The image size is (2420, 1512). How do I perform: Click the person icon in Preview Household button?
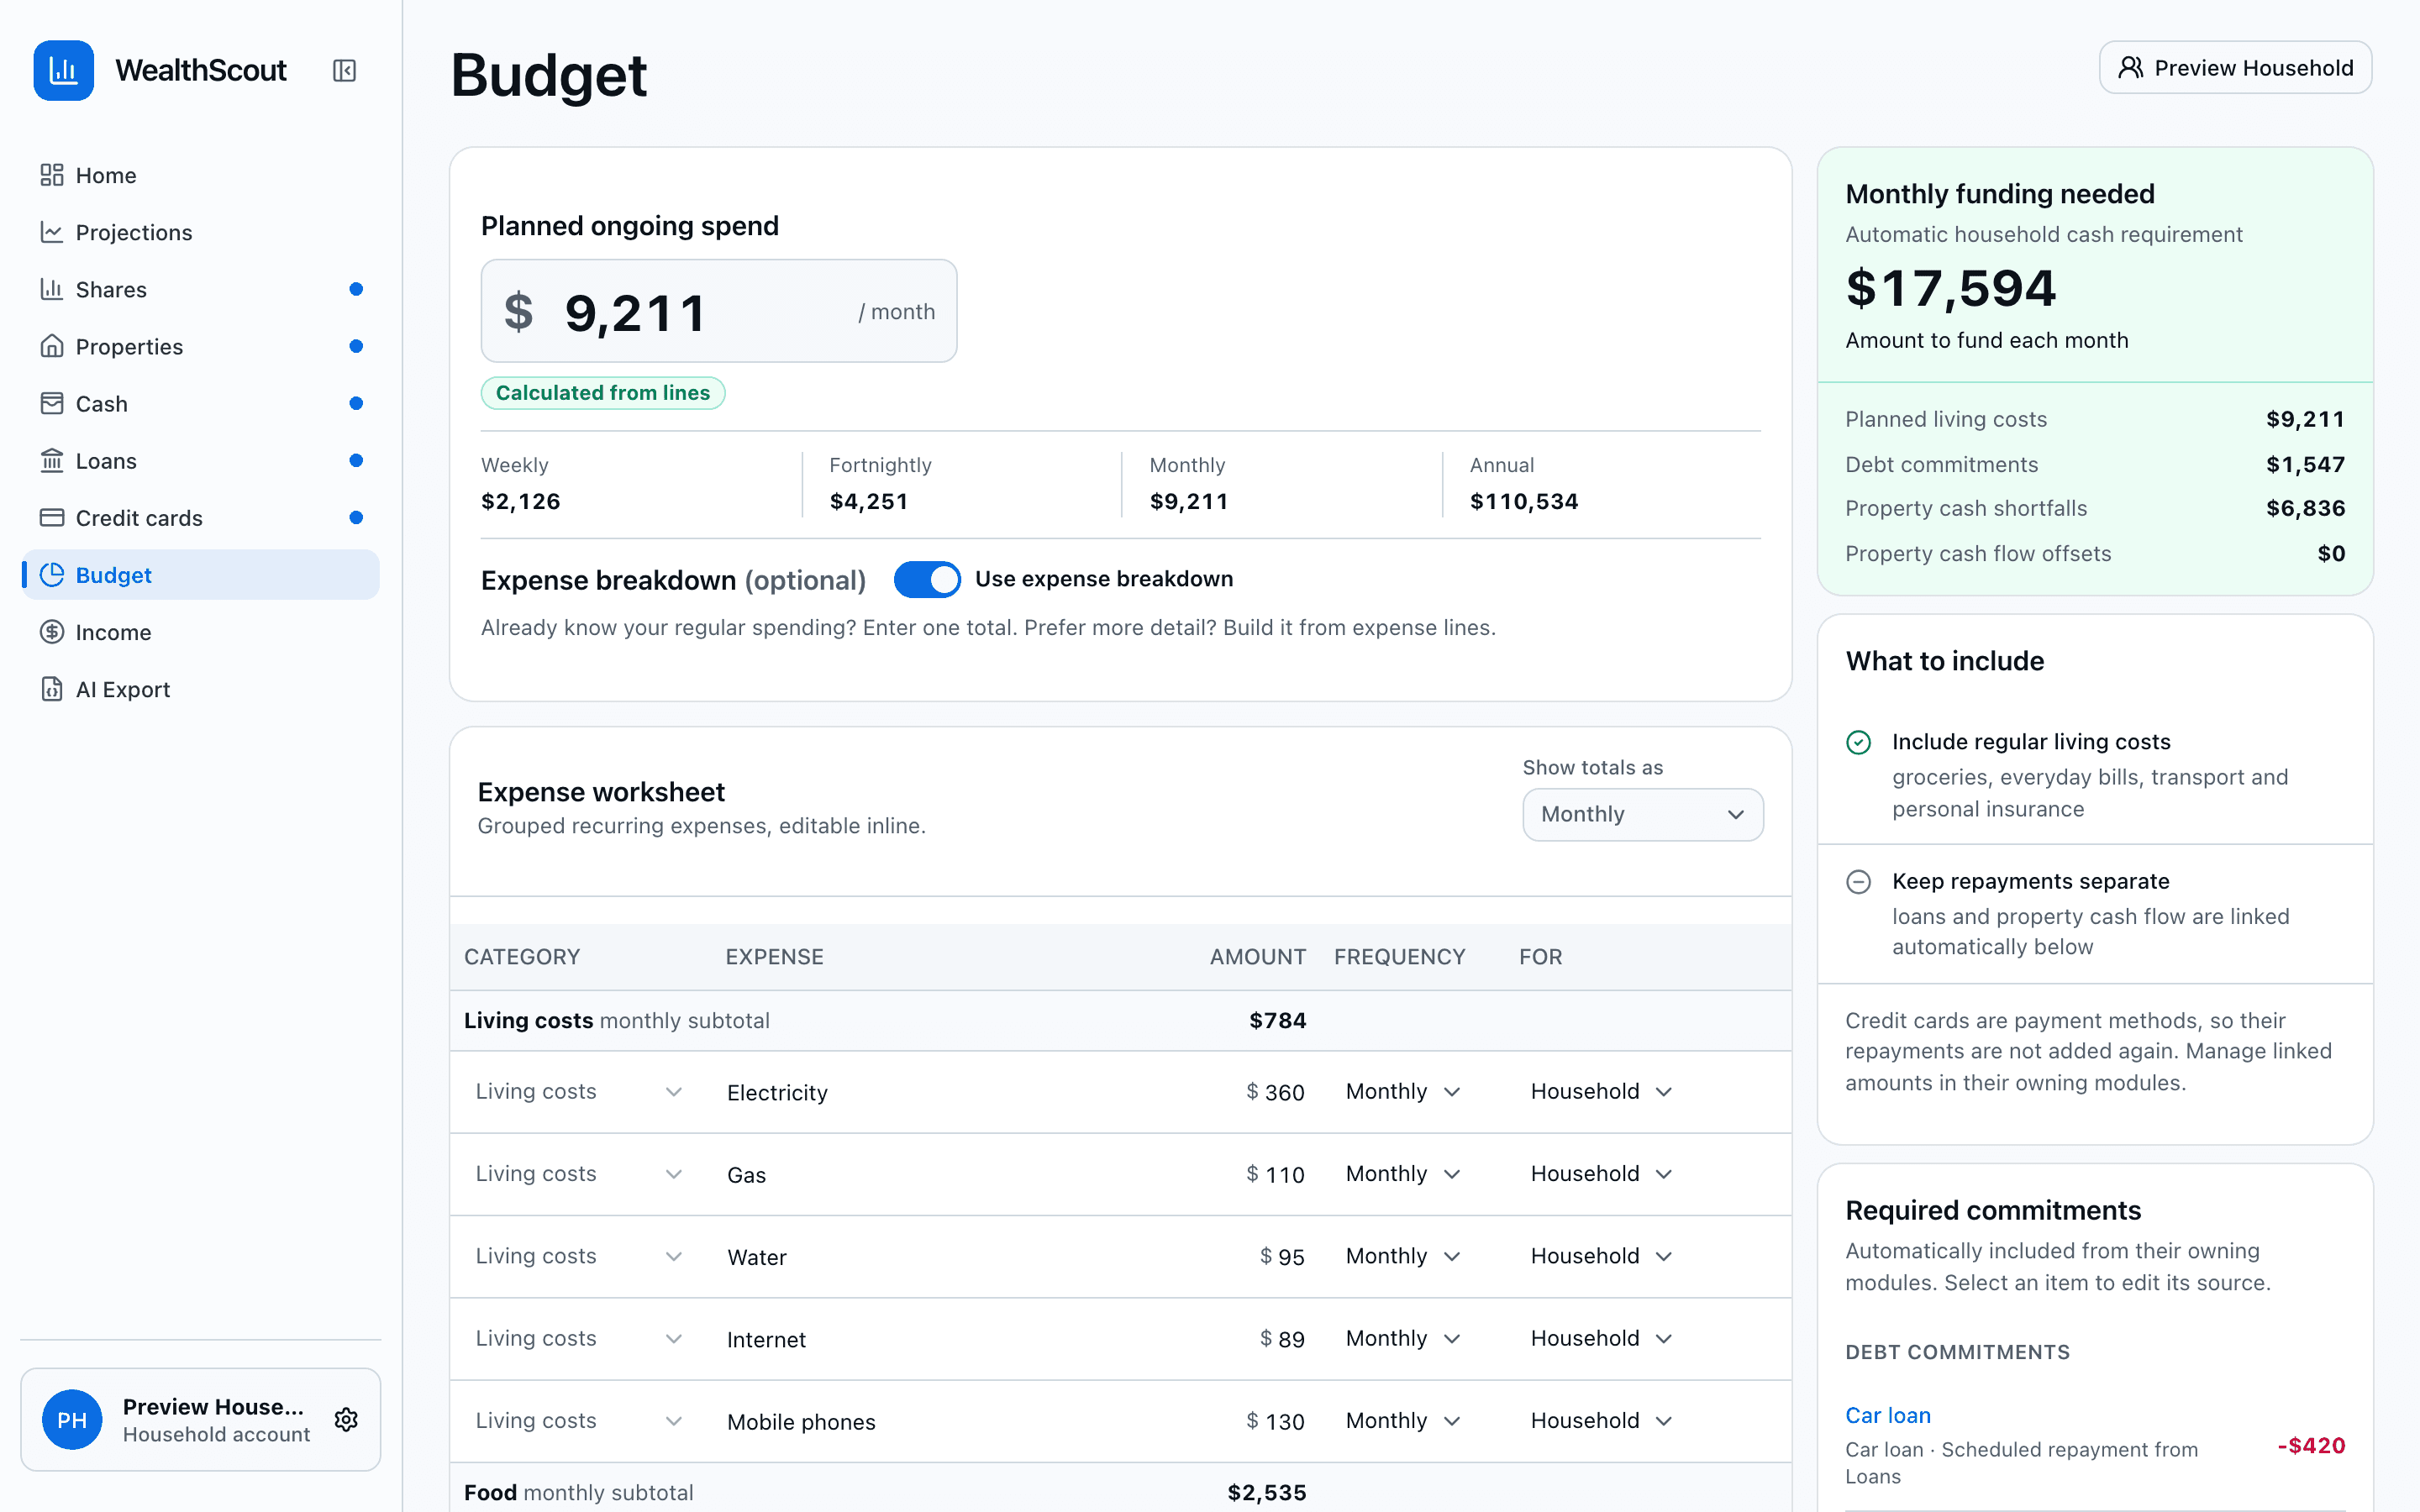pos(2131,67)
